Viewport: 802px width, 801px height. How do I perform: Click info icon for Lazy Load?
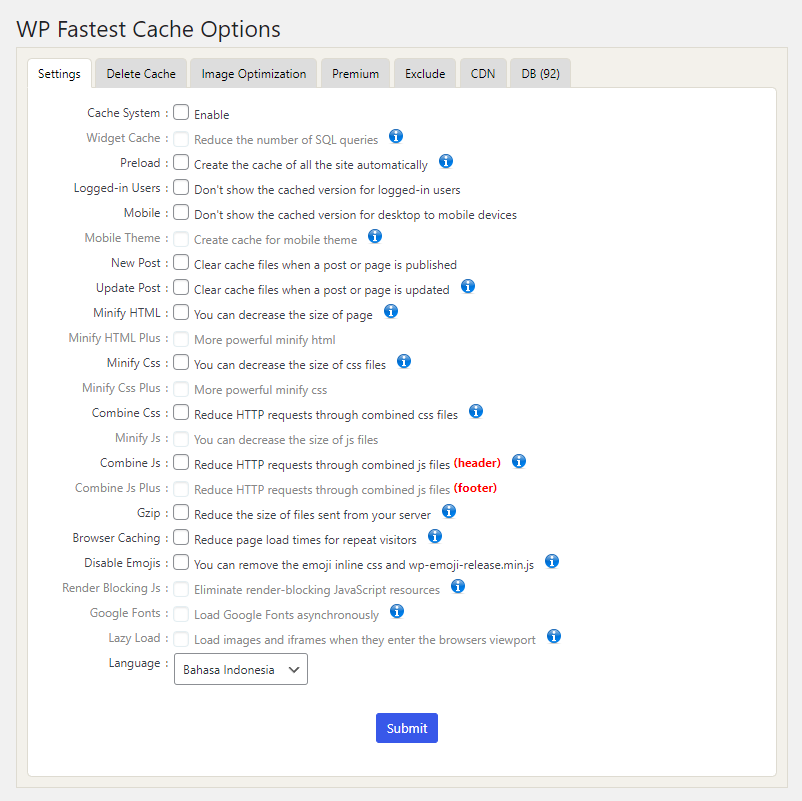pyautogui.click(x=554, y=636)
